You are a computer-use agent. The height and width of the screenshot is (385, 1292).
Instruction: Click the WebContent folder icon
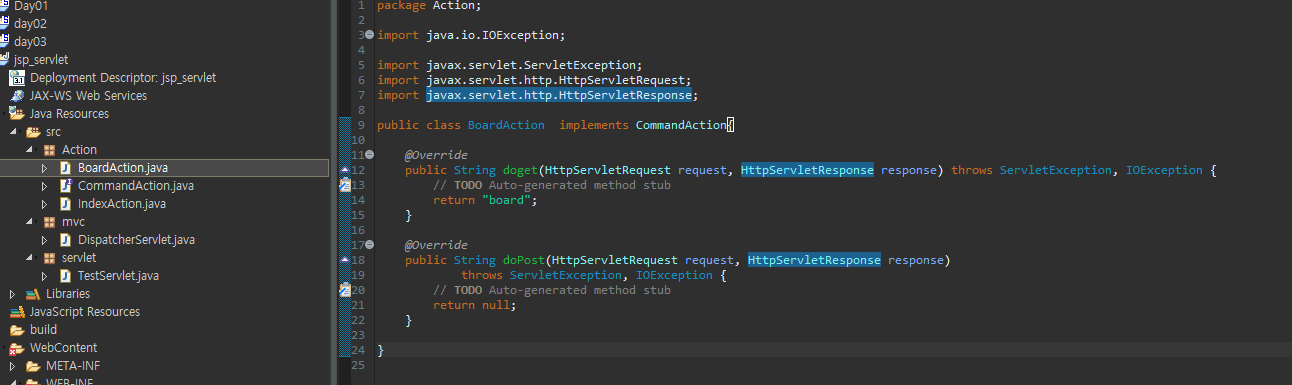17,348
